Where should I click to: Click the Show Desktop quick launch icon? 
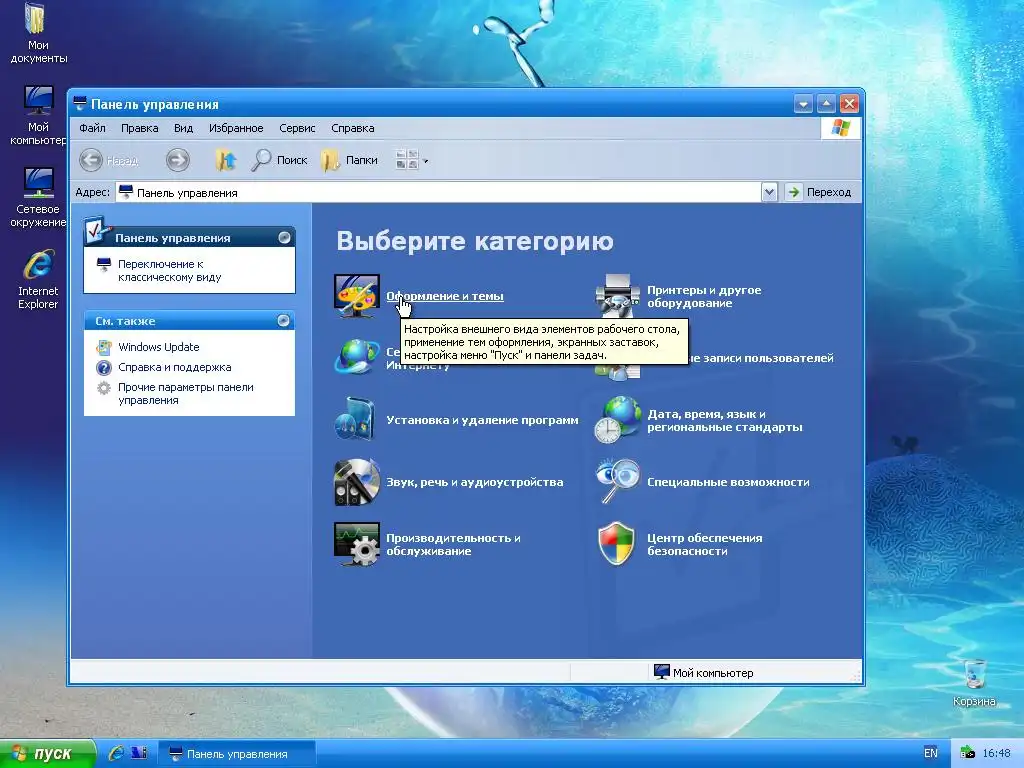pyautogui.click(x=139, y=753)
